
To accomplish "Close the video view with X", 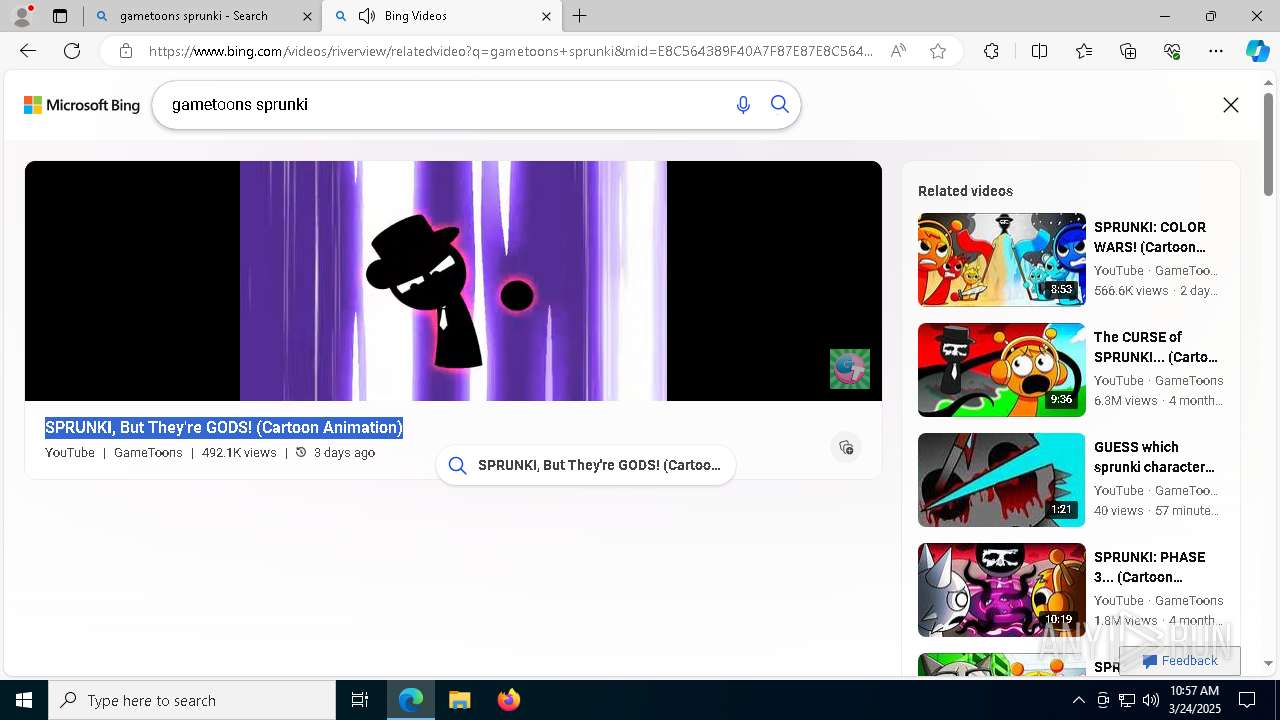I will point(1231,105).
